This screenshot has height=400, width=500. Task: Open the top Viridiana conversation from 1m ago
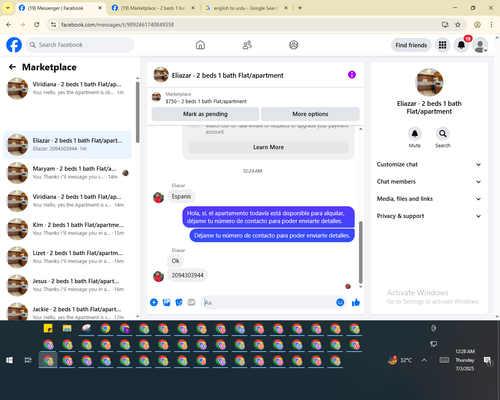coord(68,88)
